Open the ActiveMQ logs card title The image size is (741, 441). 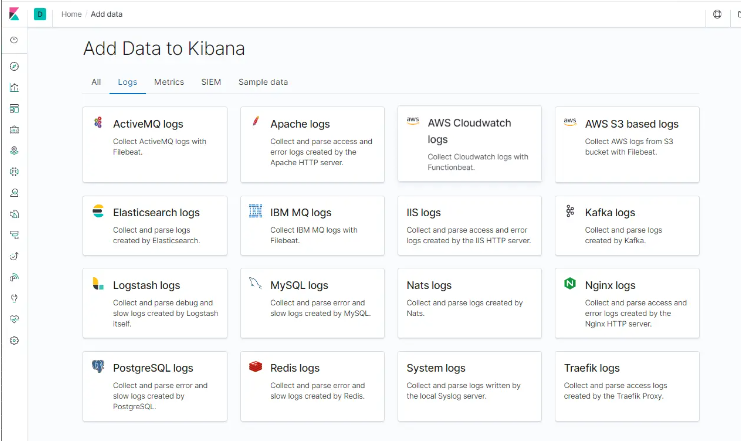point(148,124)
